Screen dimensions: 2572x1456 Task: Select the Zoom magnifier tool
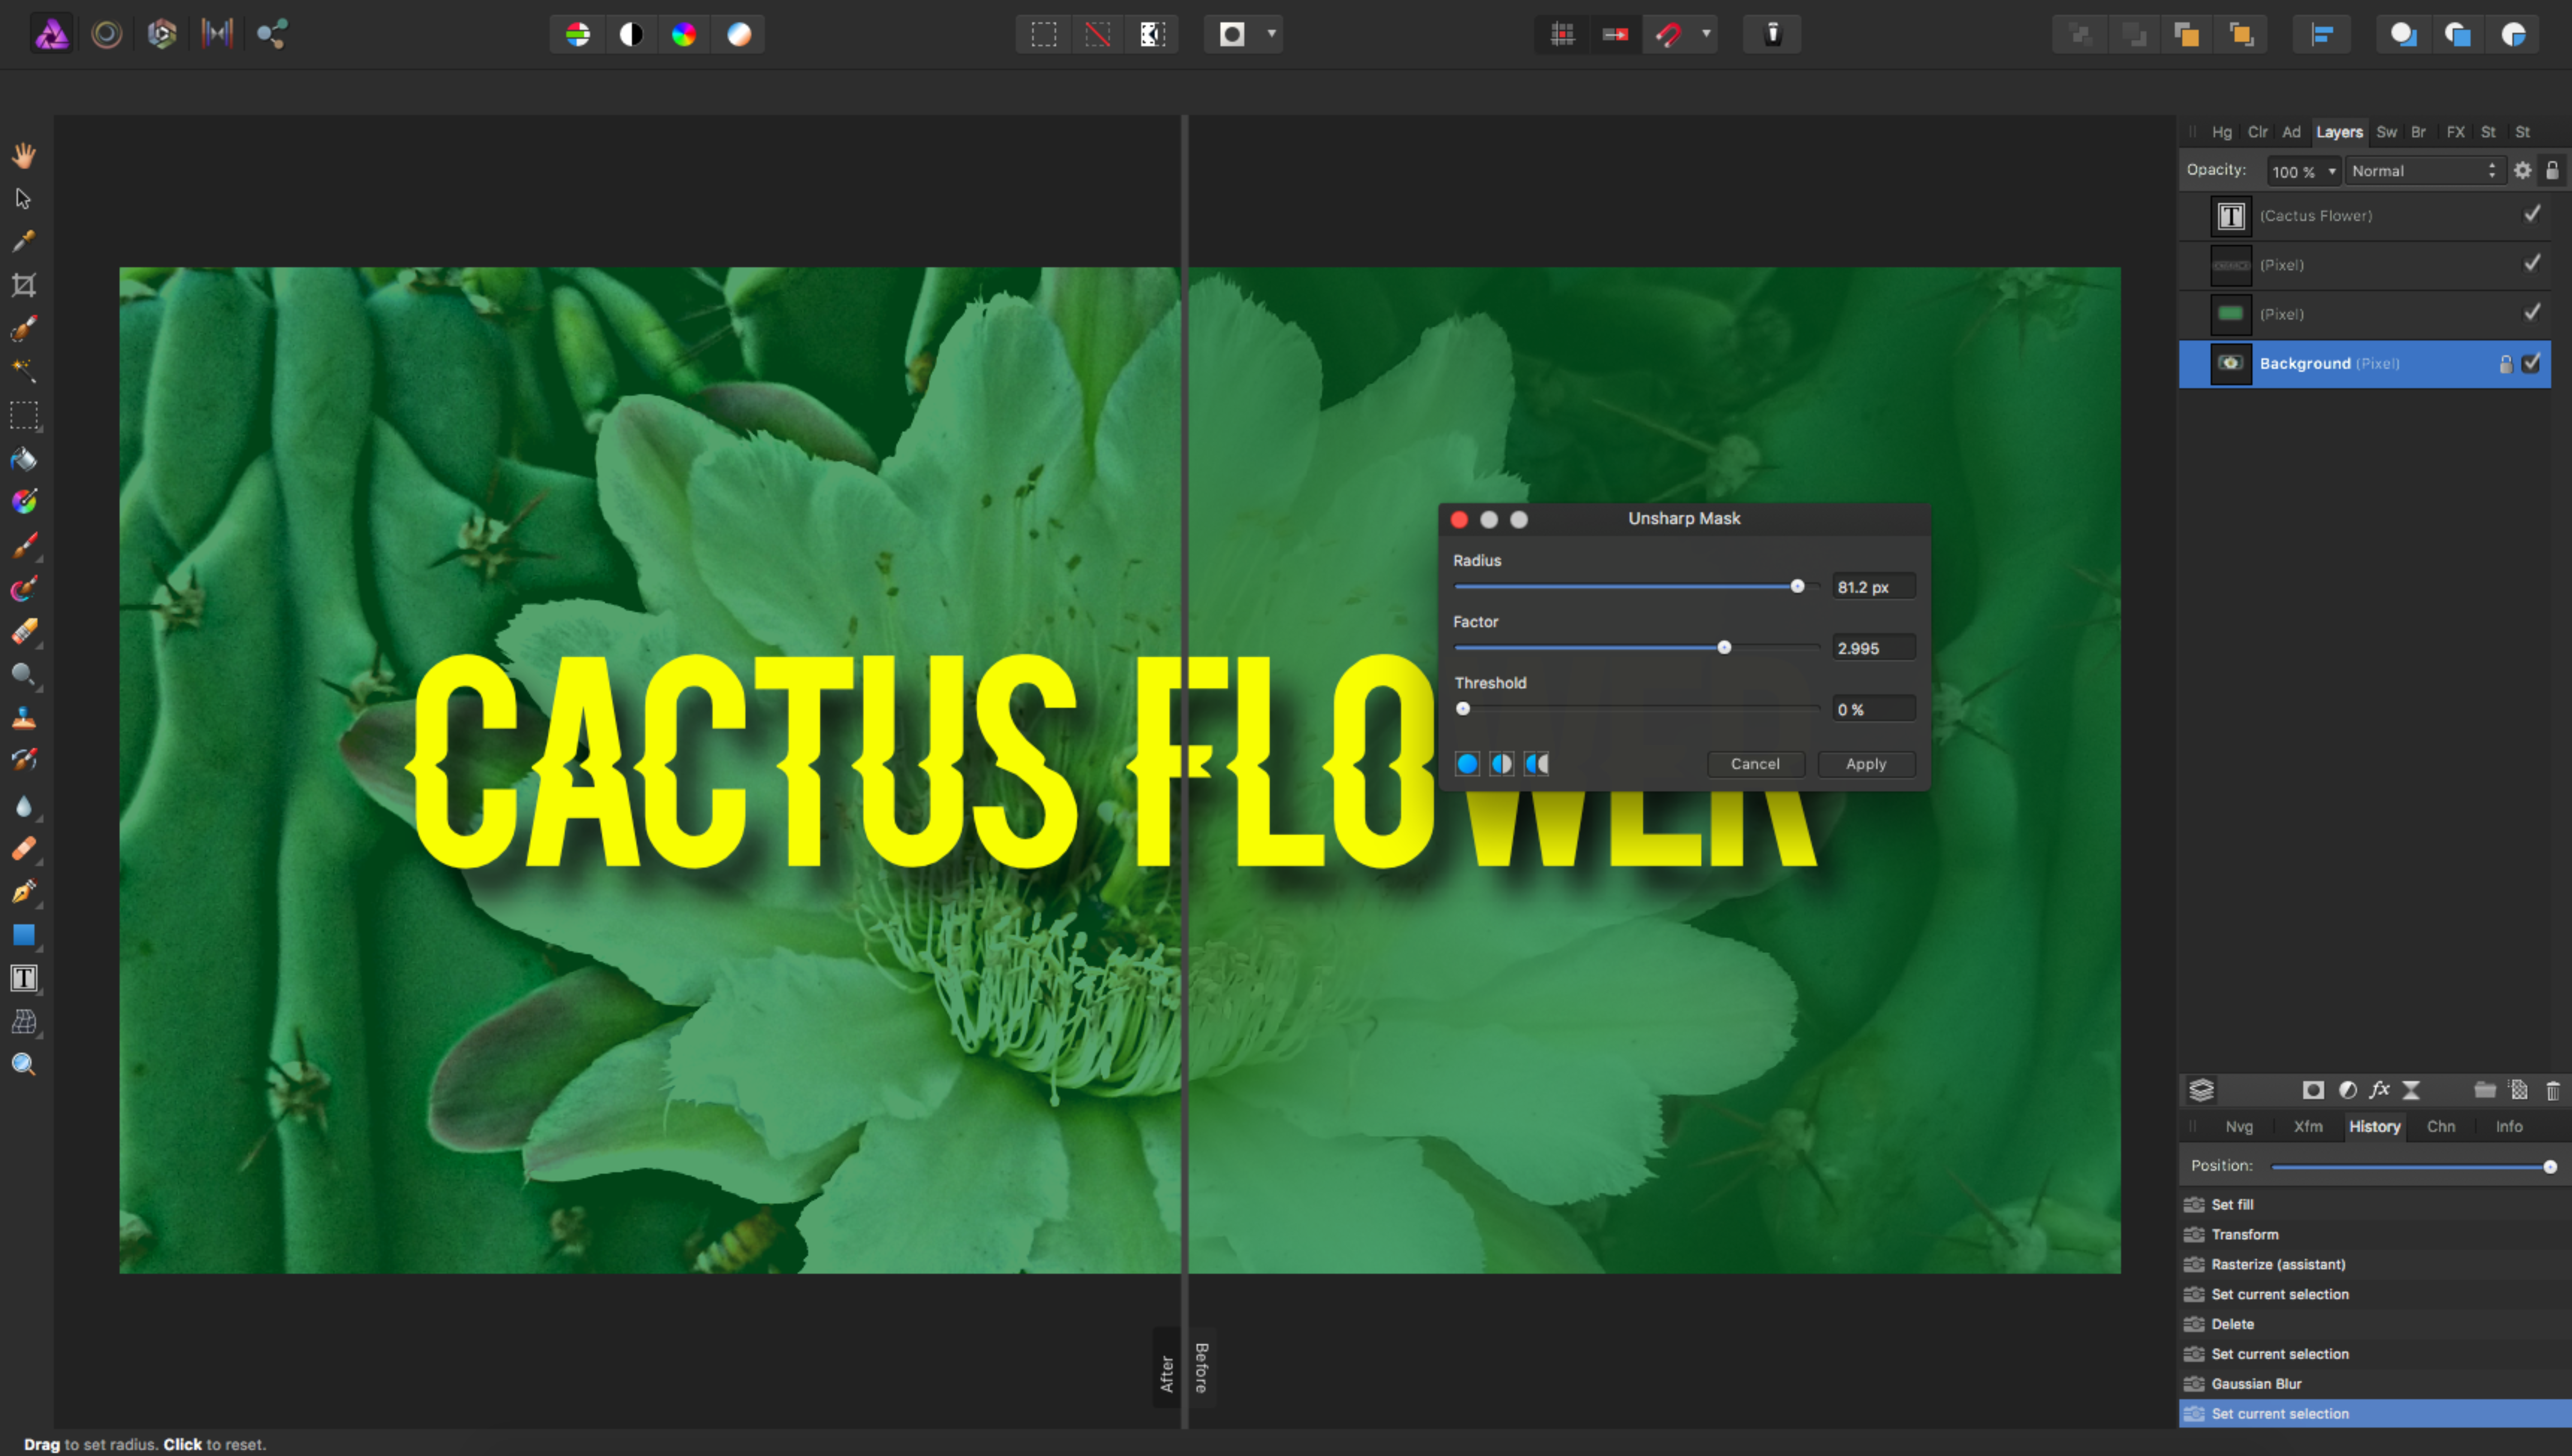[24, 1064]
